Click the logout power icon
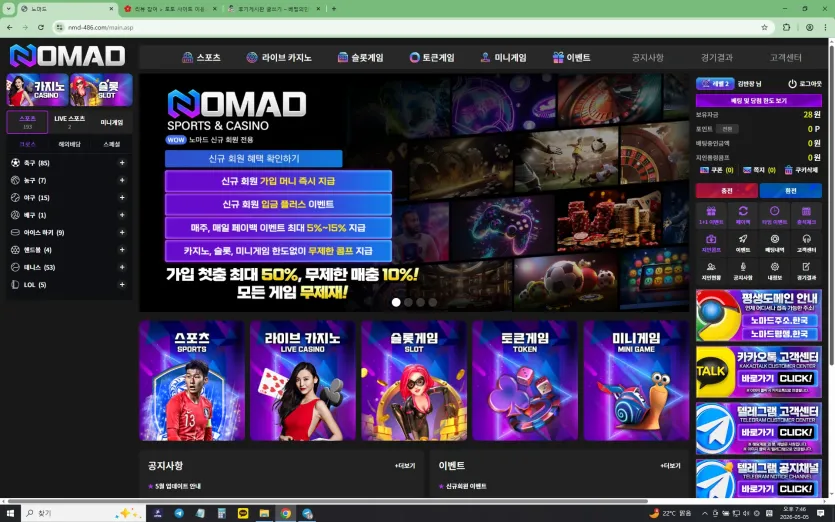This screenshot has height=522, width=835. click(x=792, y=84)
